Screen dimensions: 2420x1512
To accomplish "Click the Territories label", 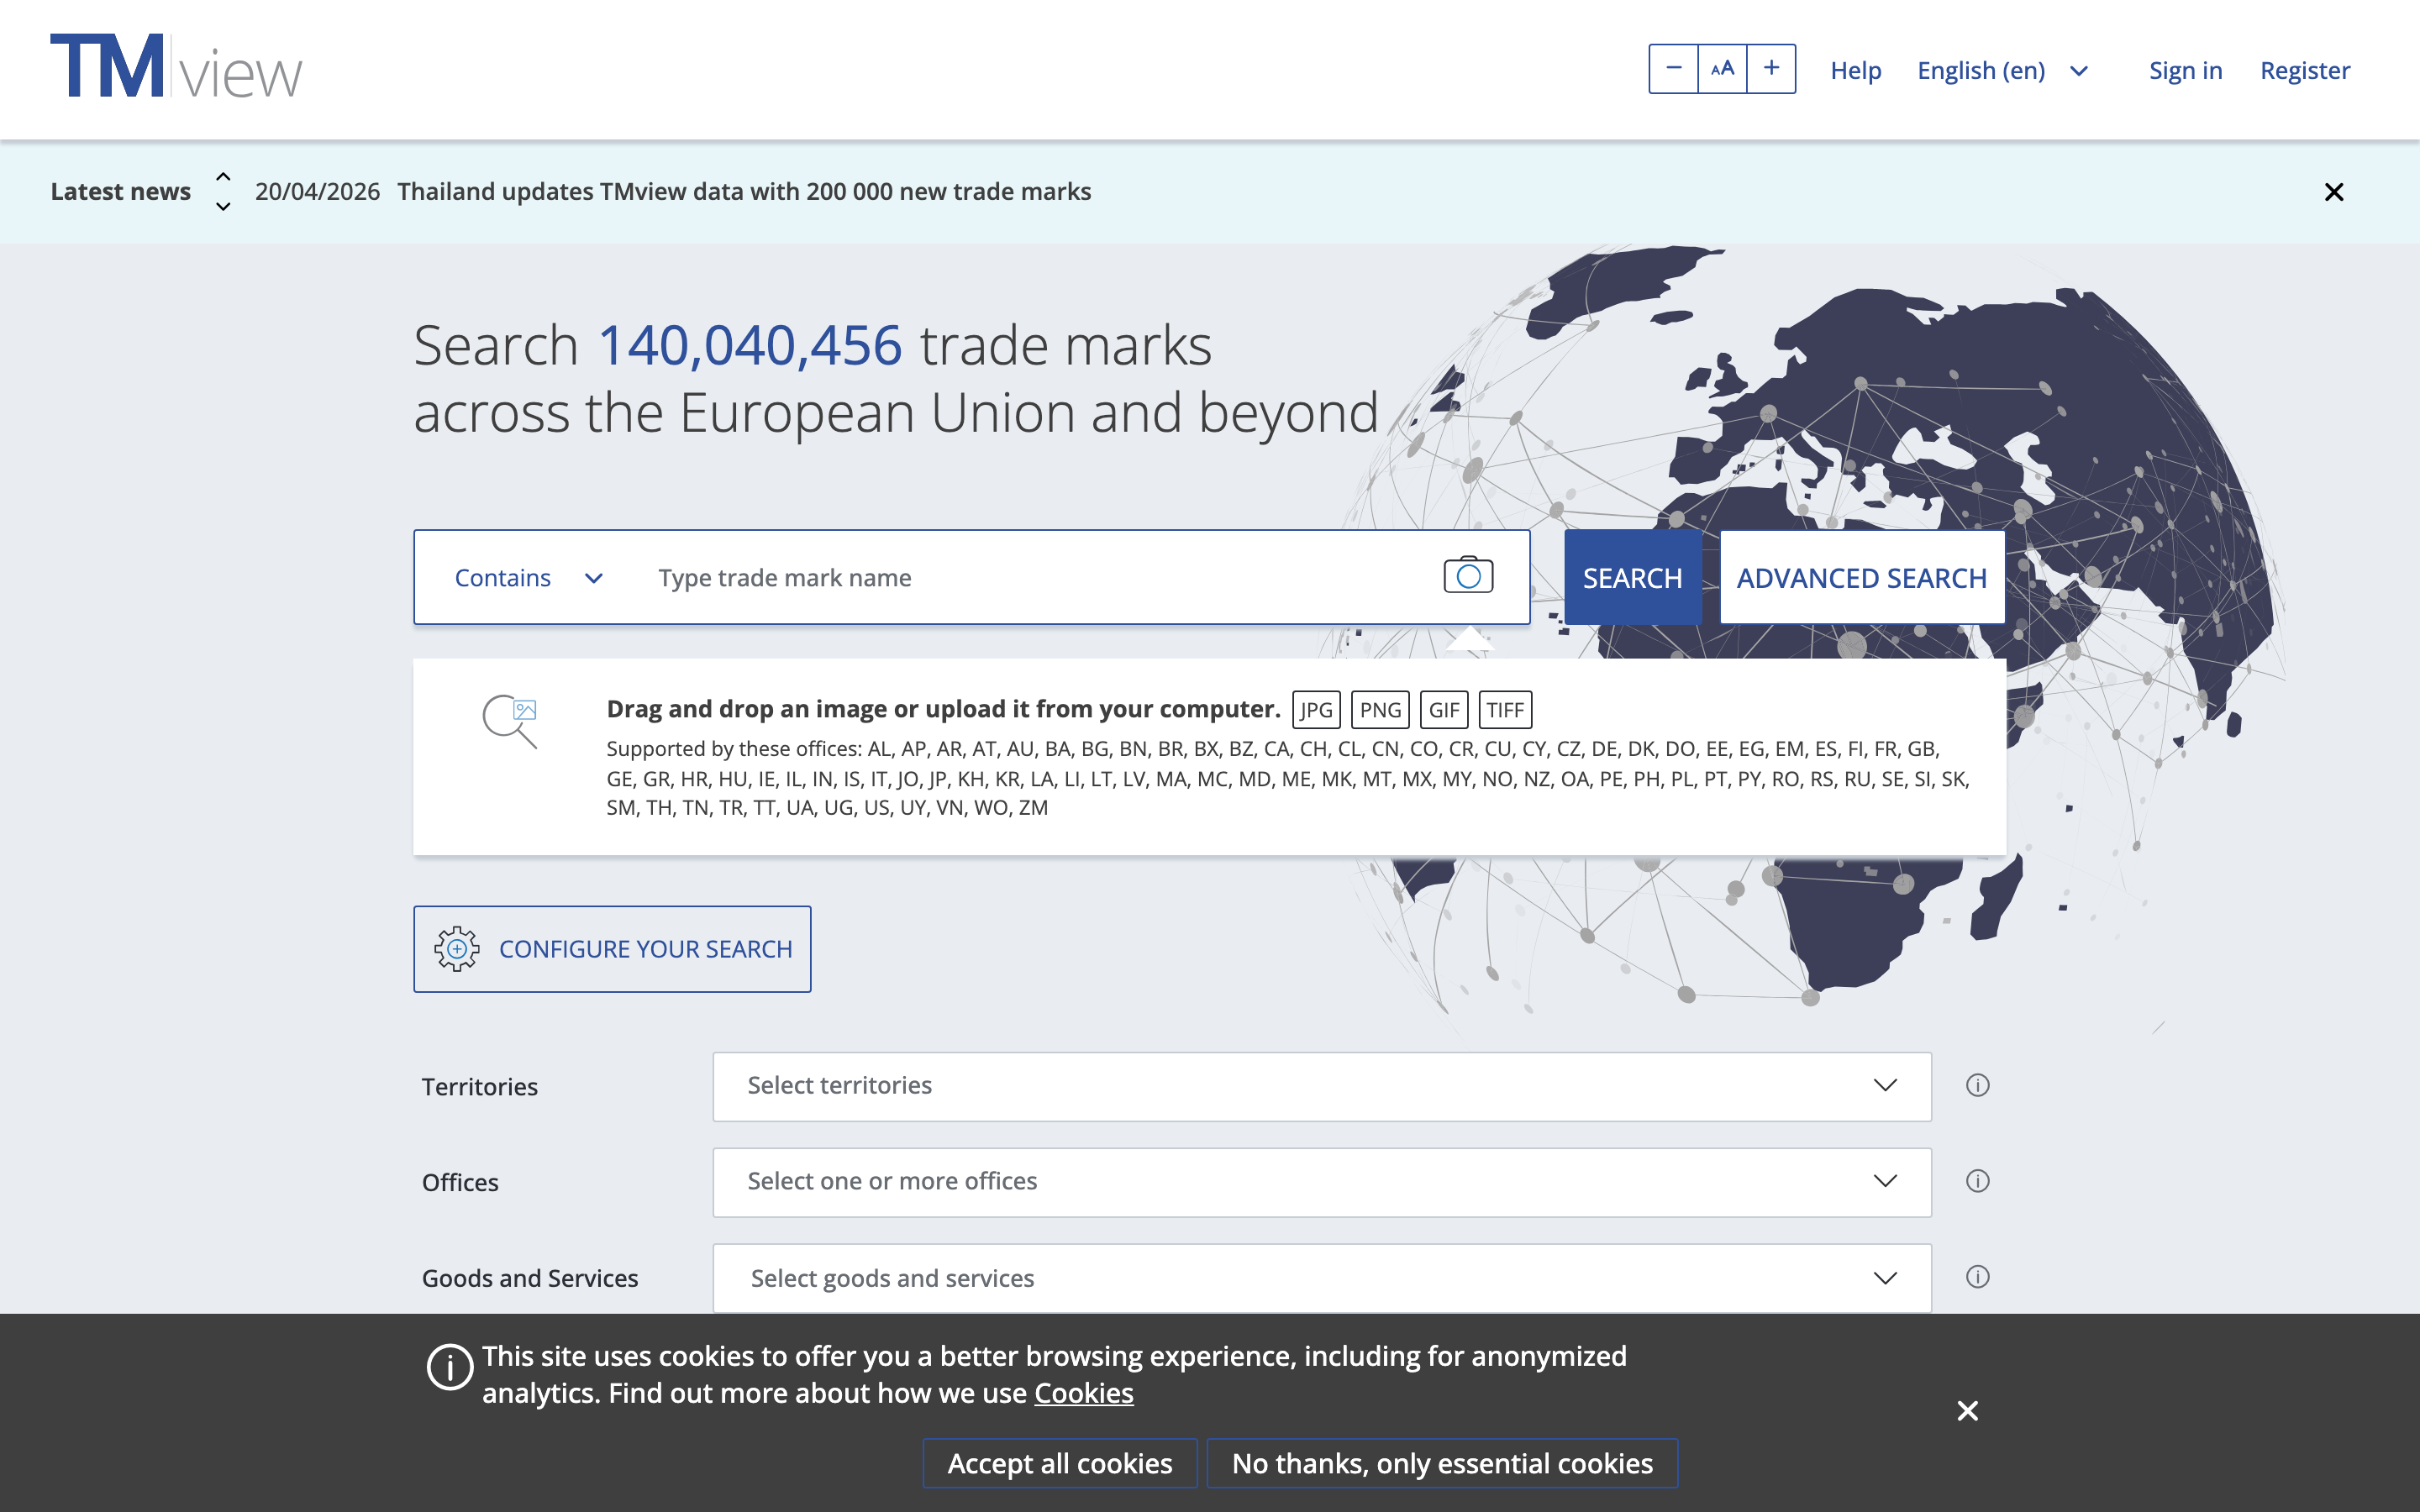I will coord(480,1087).
